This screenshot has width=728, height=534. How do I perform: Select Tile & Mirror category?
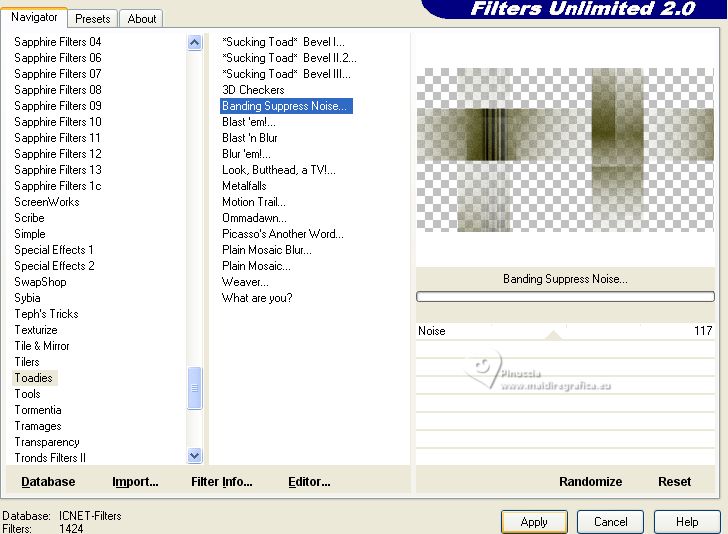[42, 346]
